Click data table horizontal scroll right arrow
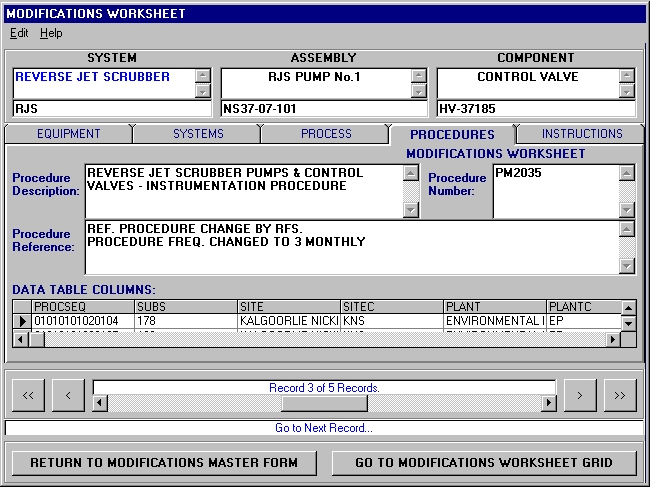 tap(613, 339)
